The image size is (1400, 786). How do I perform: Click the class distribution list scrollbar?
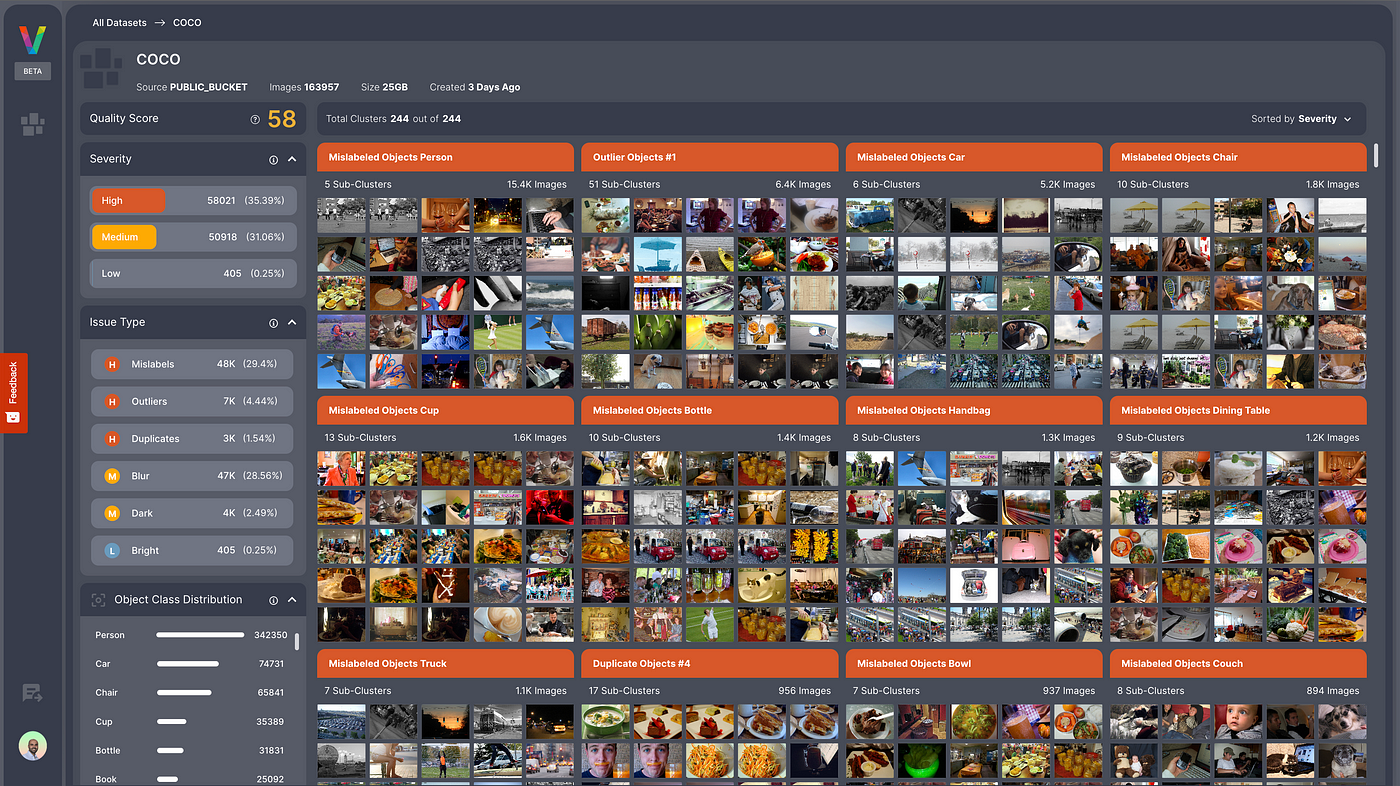[297, 641]
